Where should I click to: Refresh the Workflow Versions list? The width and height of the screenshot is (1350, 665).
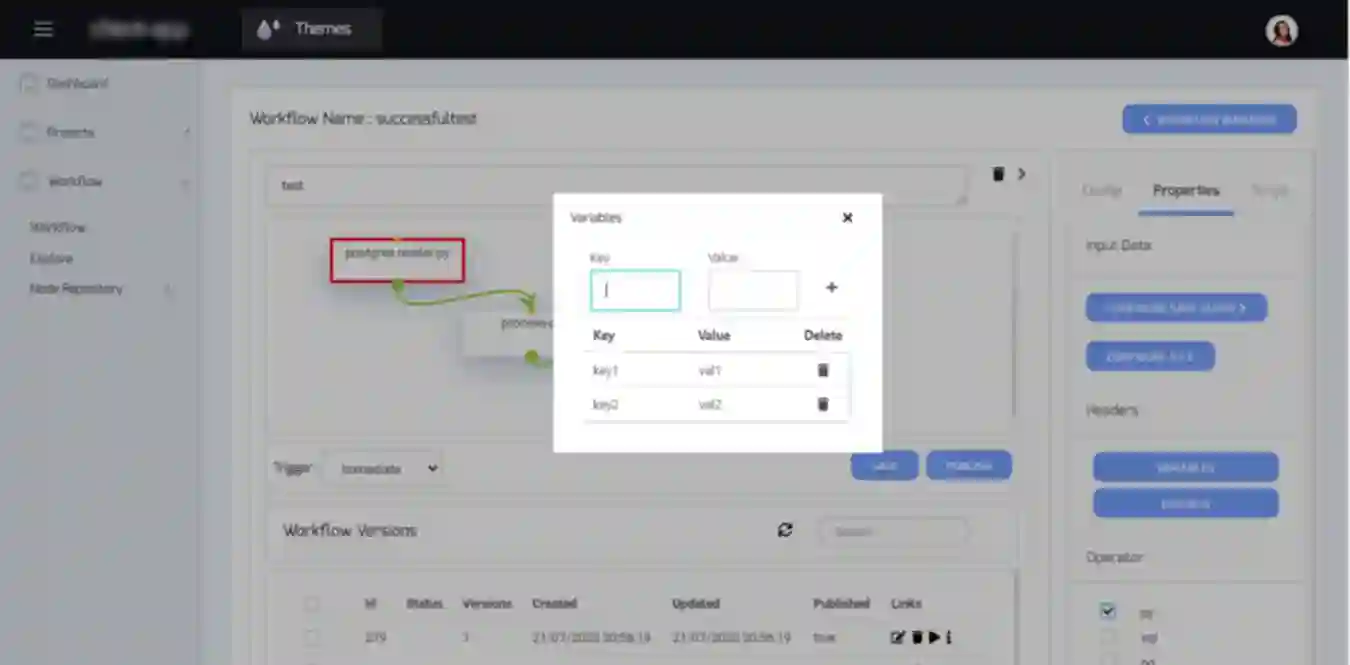coord(785,530)
